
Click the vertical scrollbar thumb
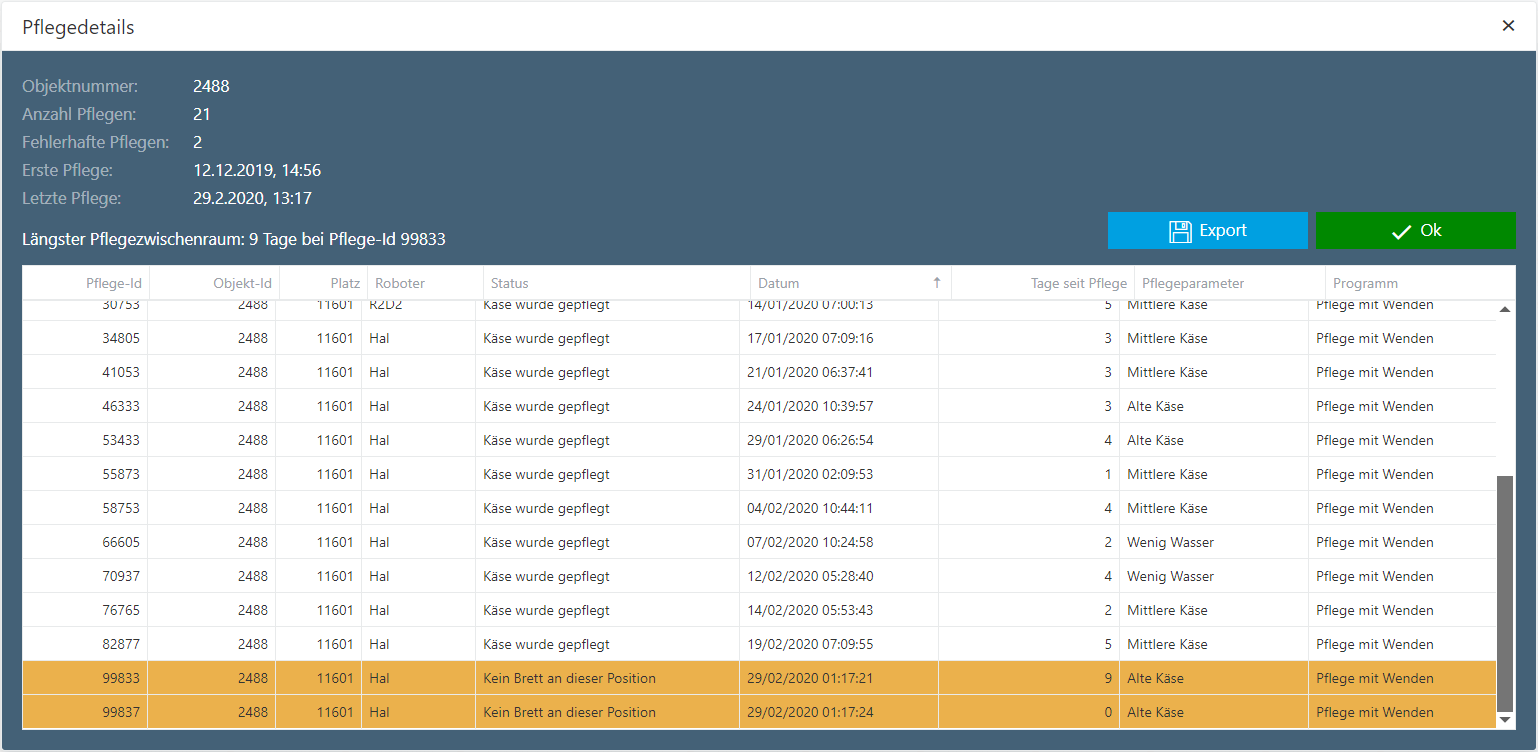pyautogui.click(x=1505, y=592)
